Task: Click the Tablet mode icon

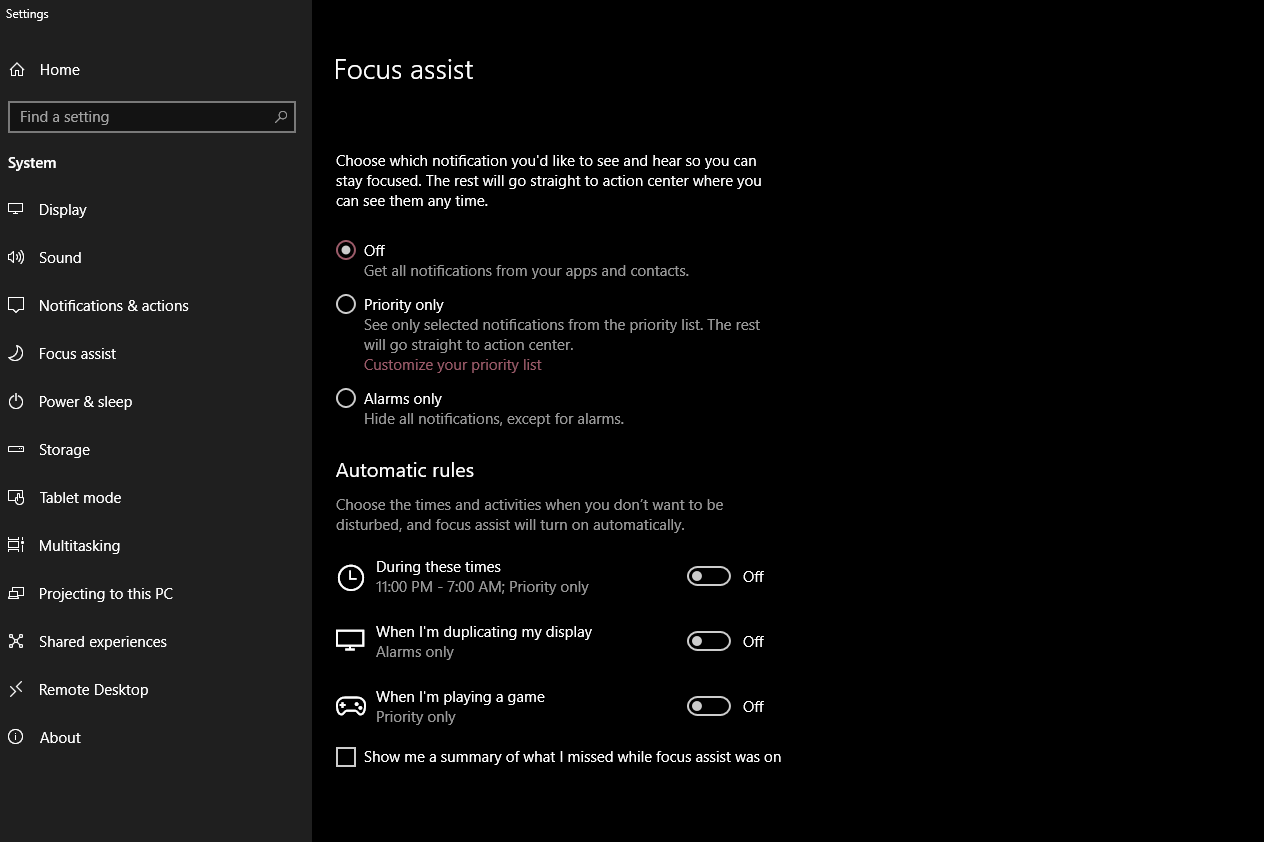Action: (x=15, y=497)
